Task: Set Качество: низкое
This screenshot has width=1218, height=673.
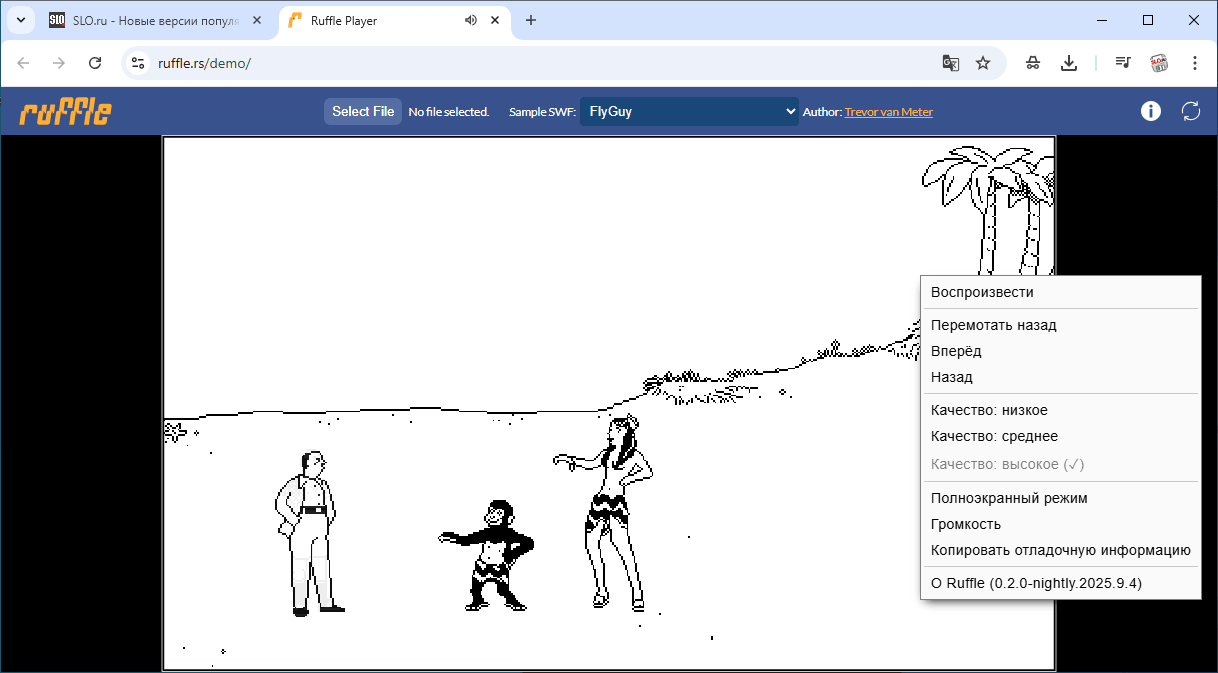Action: coord(1060,410)
